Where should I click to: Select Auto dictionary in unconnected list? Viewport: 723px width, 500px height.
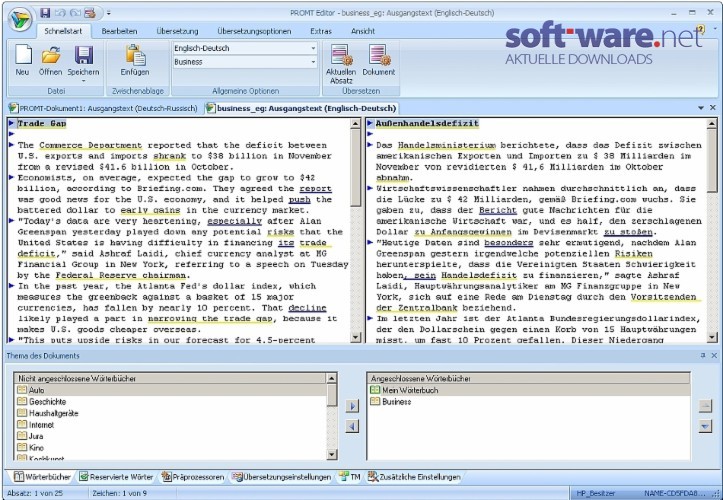click(170, 390)
